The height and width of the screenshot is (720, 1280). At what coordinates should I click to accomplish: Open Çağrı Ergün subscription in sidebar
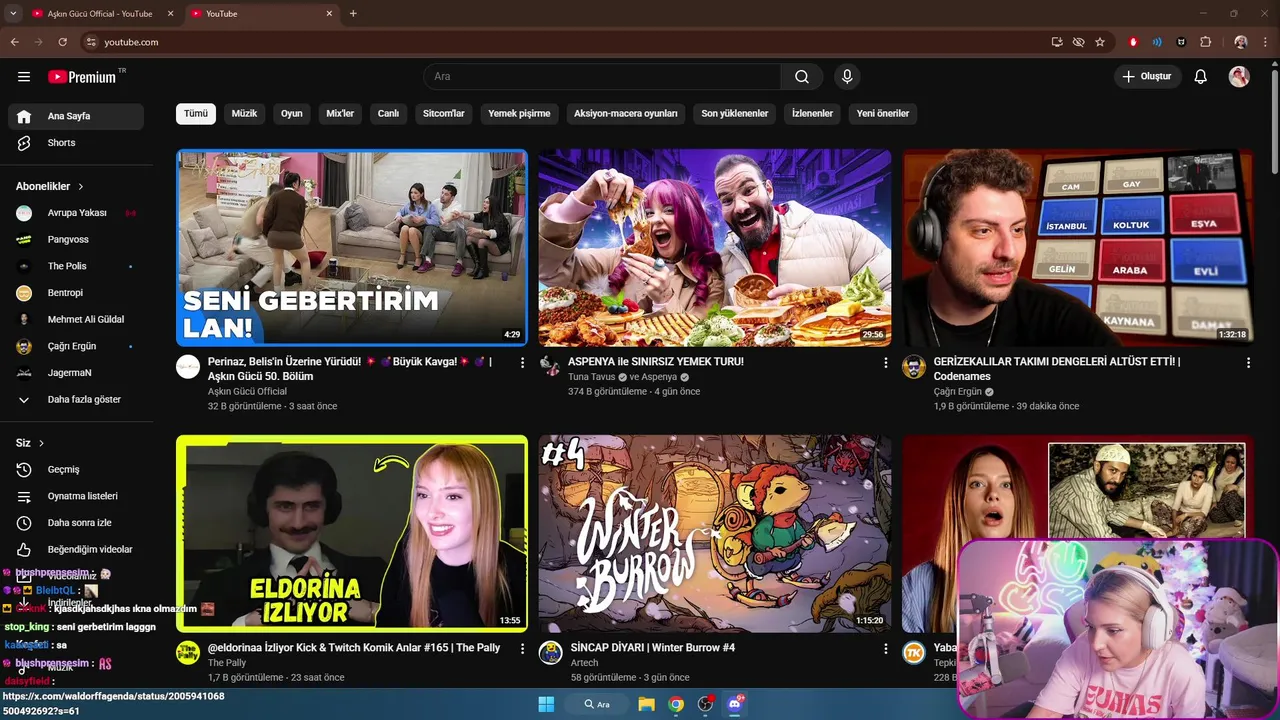pos(76,346)
